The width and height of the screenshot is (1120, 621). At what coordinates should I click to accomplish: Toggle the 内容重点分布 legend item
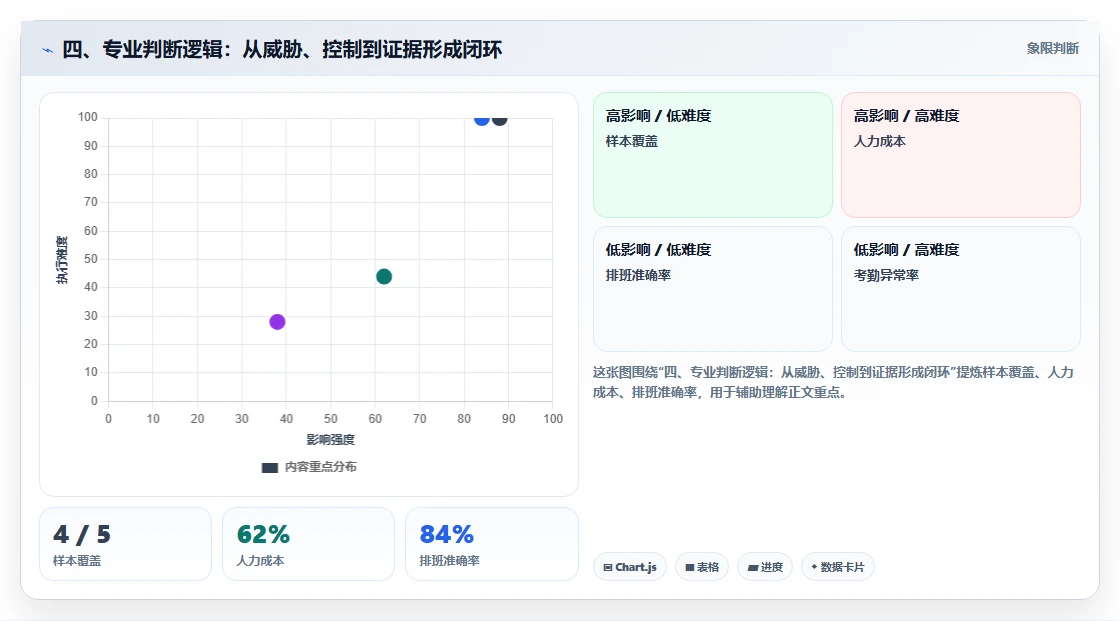point(309,467)
